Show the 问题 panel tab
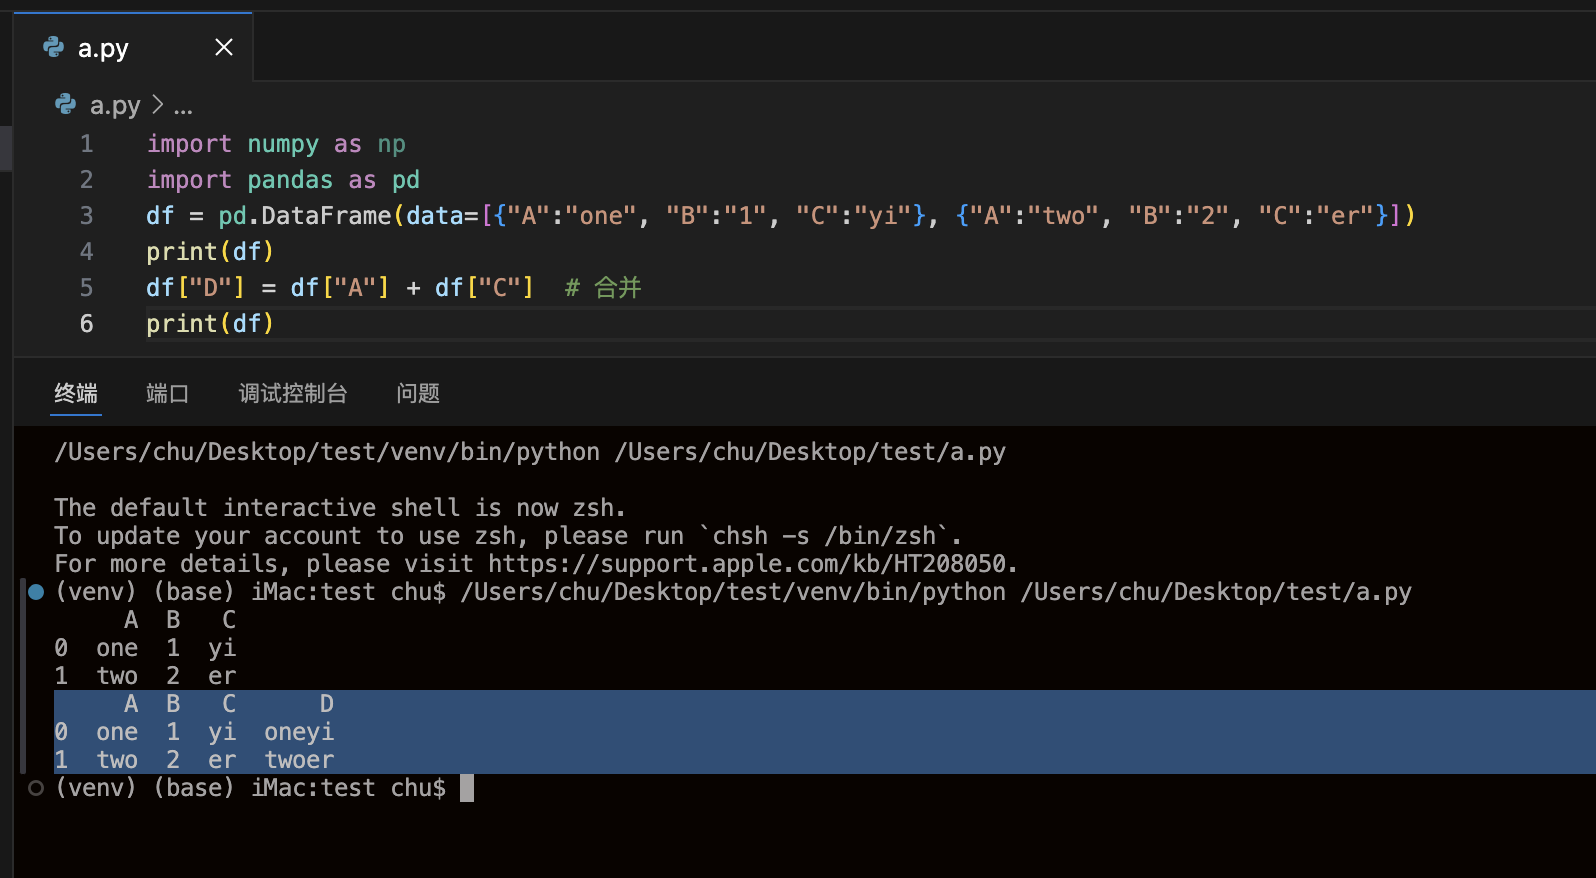This screenshot has width=1596, height=878. 417,393
